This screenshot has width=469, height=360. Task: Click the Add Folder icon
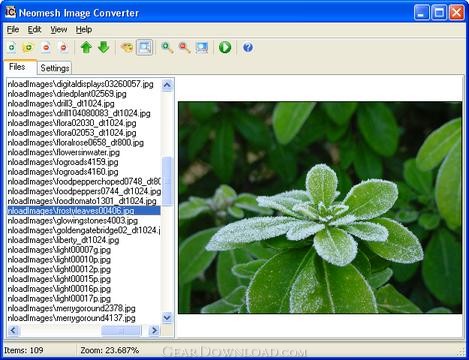[28, 48]
